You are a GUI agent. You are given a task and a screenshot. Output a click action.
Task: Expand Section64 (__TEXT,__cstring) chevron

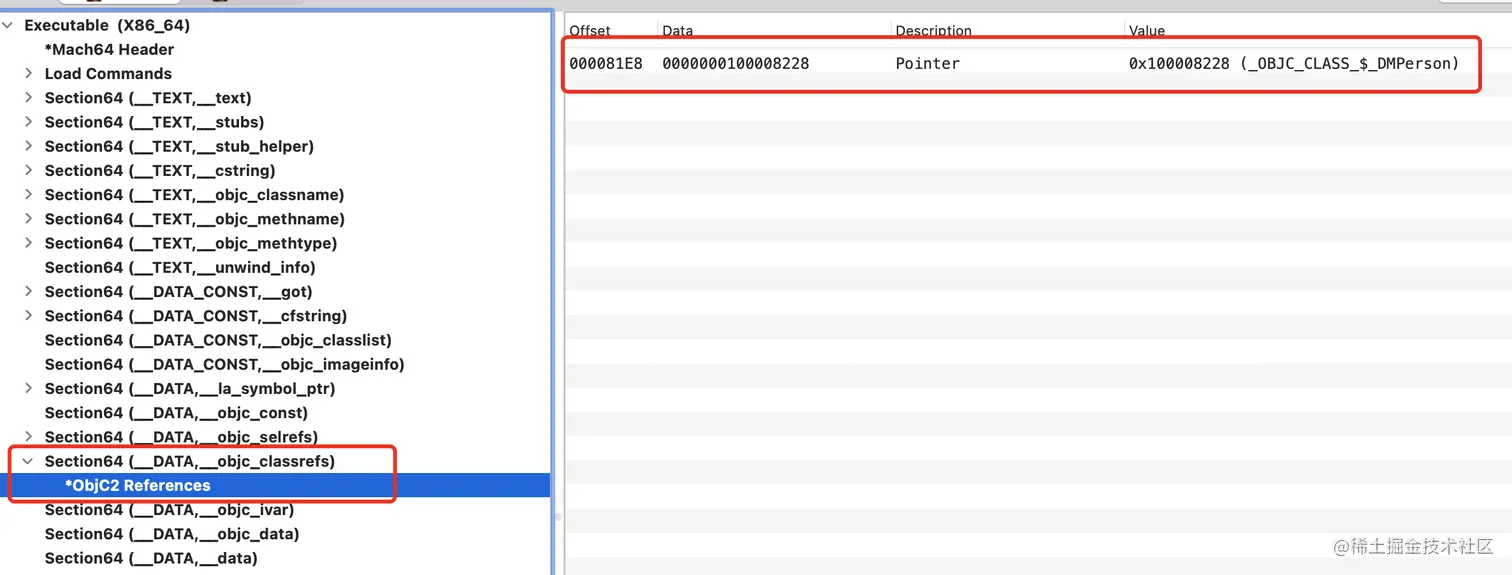(29, 170)
